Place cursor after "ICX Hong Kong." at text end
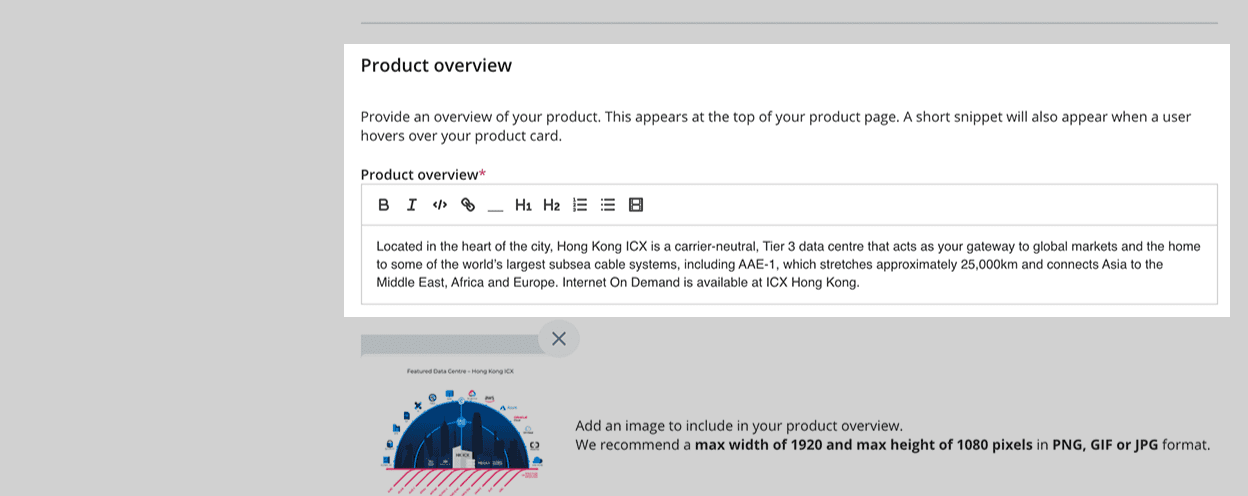This screenshot has height=496, width=1248. click(x=859, y=283)
